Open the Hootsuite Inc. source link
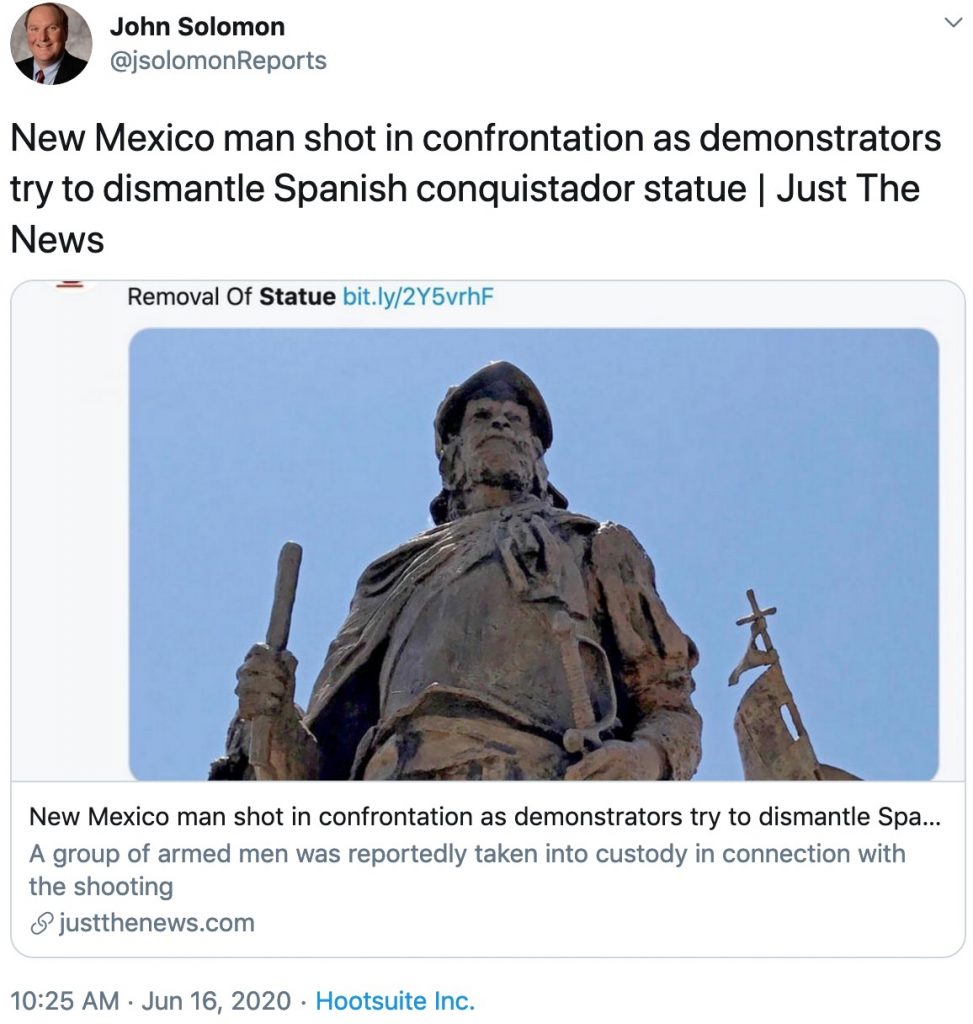Screen dimensions: 973x1024 tap(395, 1000)
